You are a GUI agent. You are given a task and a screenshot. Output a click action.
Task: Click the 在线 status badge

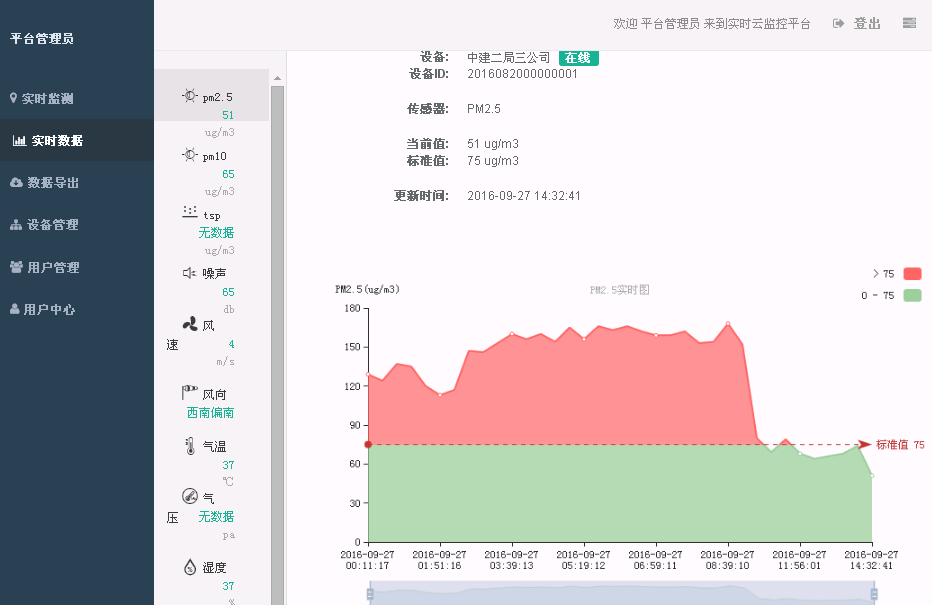tap(578, 58)
